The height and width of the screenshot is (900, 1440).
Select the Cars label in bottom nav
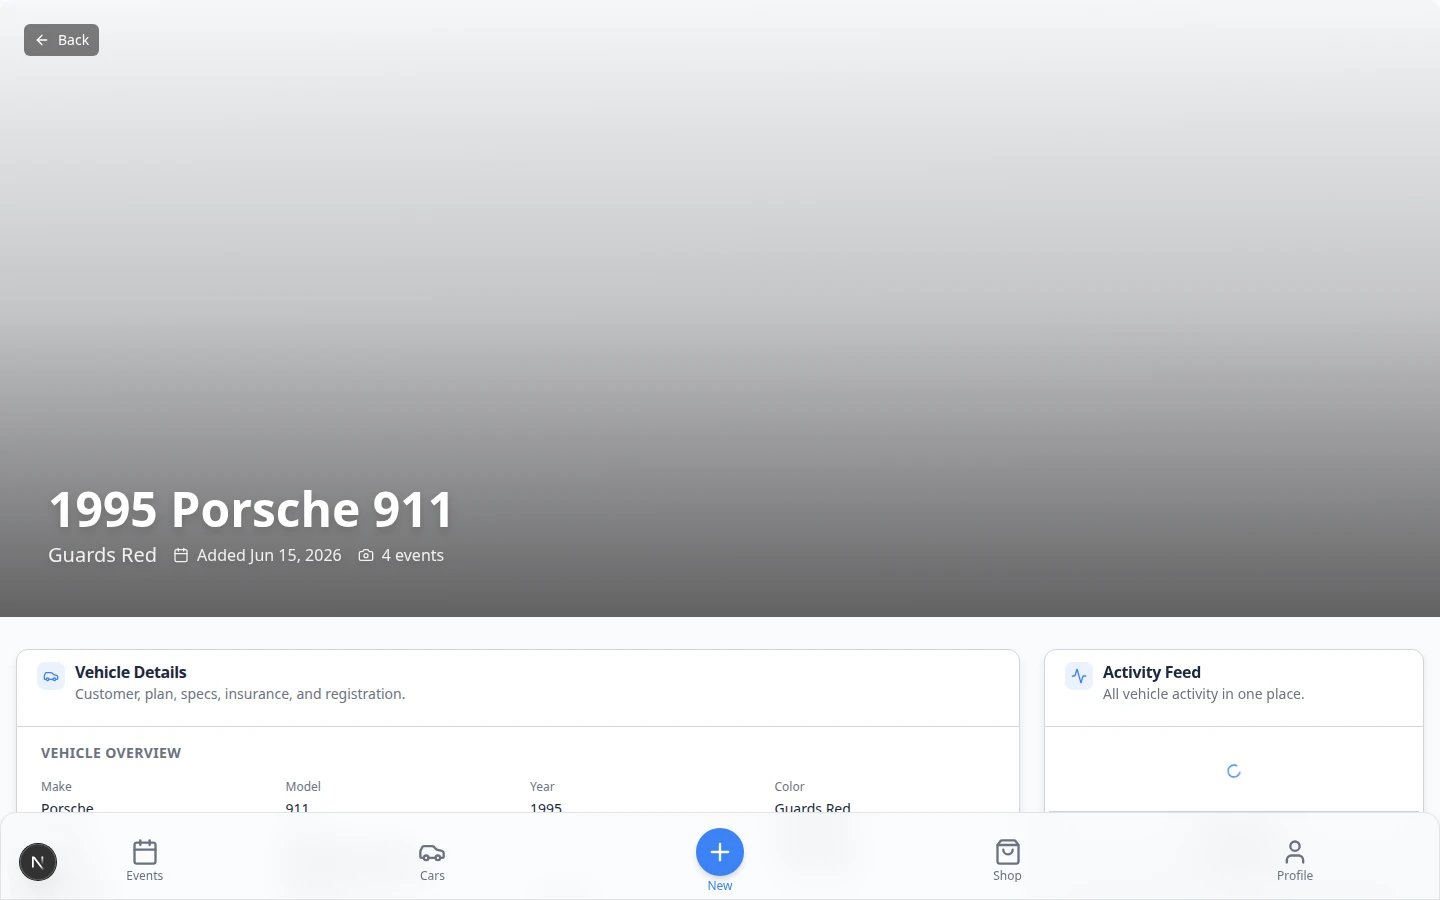click(x=432, y=876)
